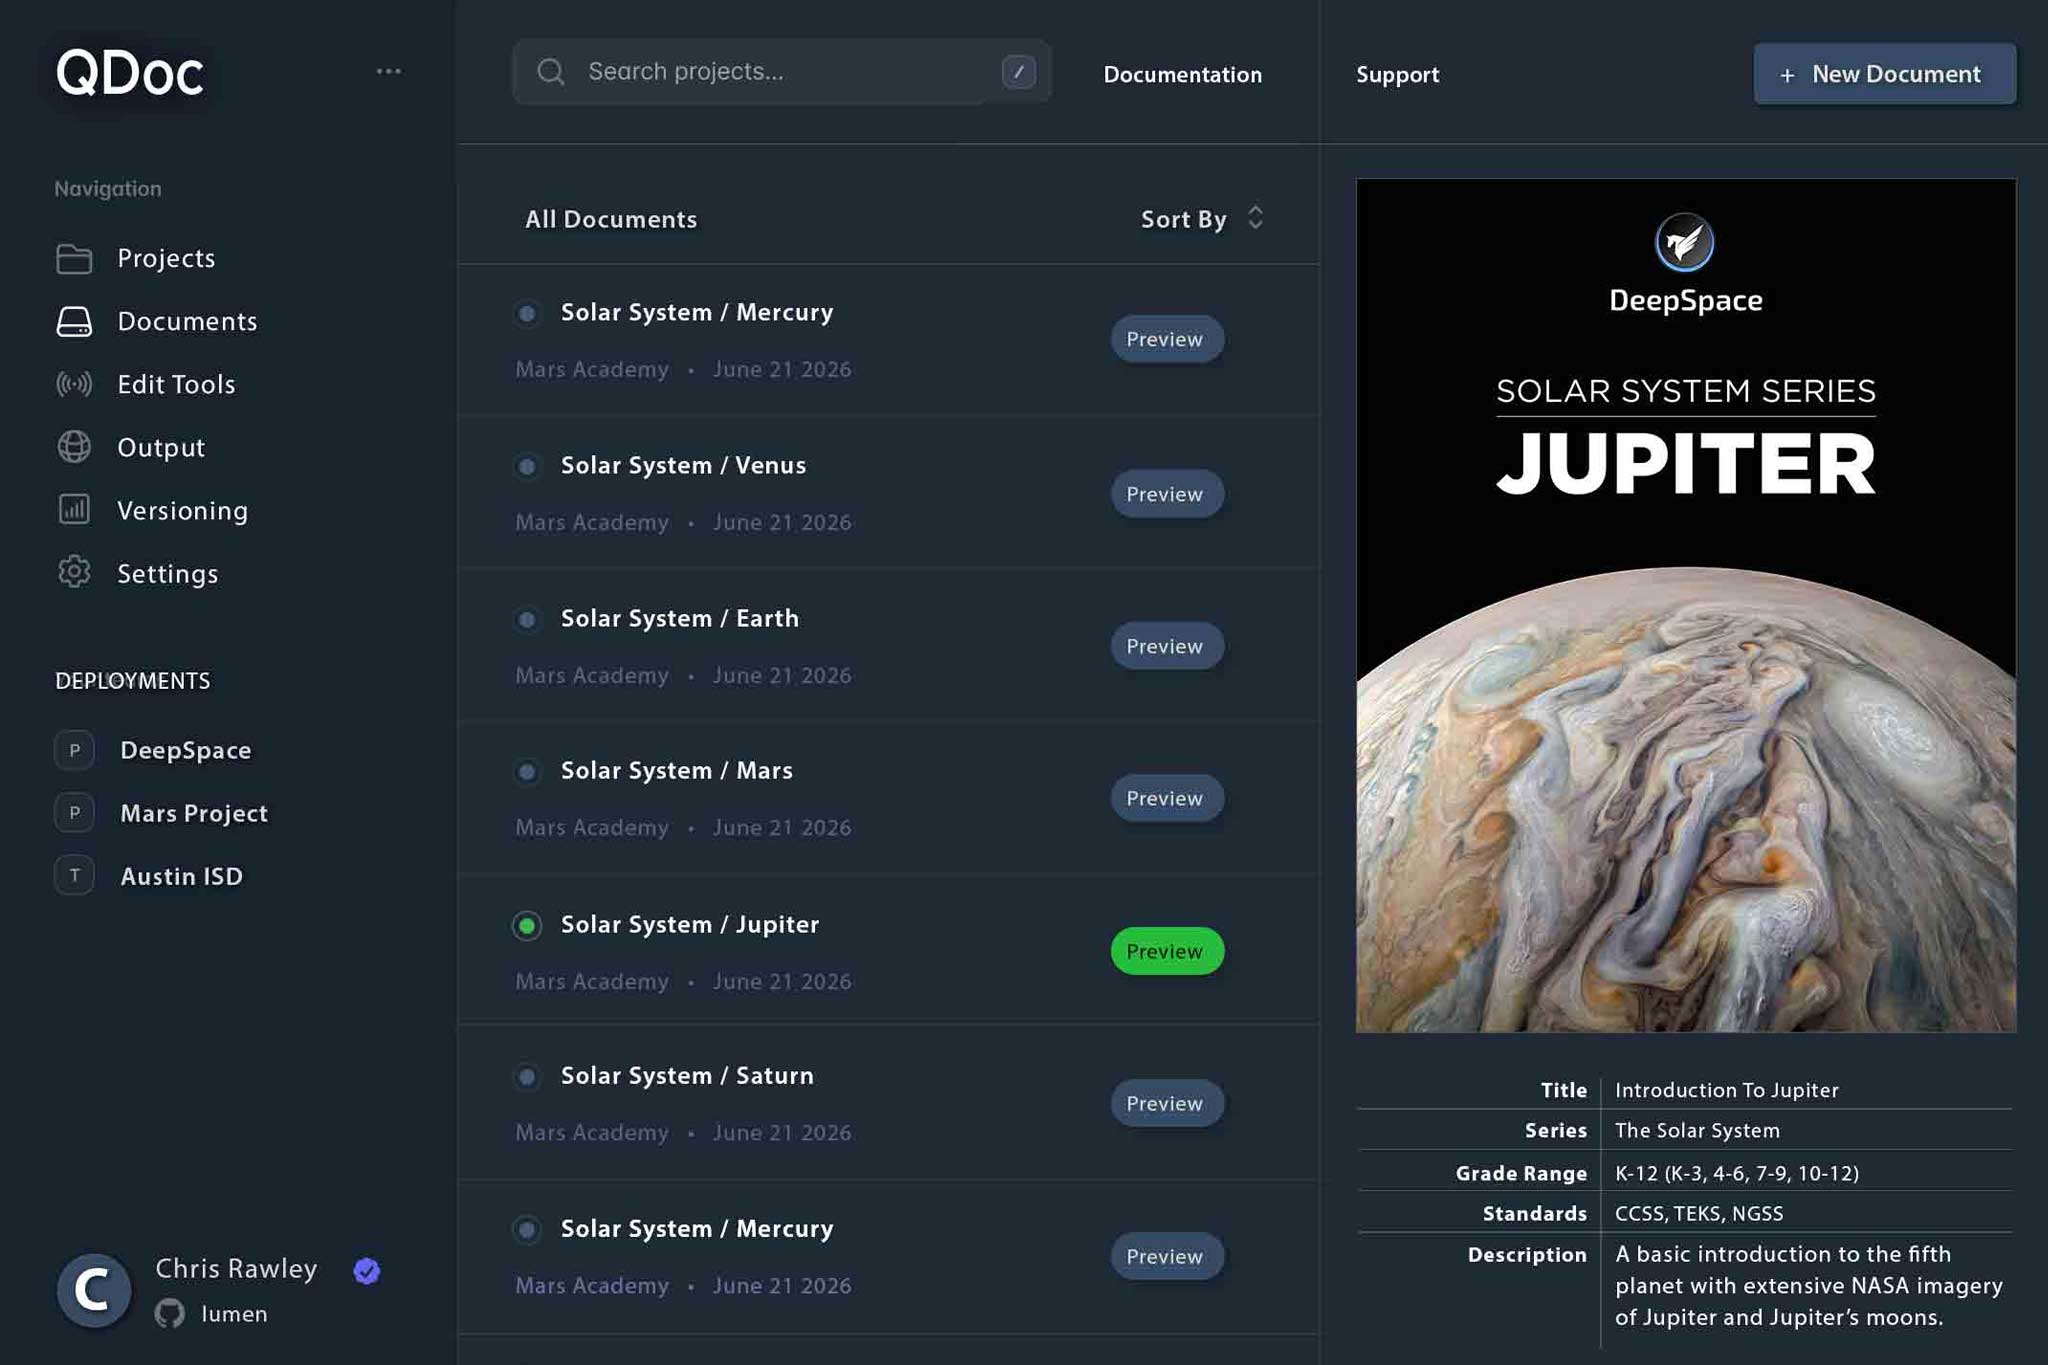The width and height of the screenshot is (2048, 1365).
Task: Click the Solar System / Saturn title
Action: (x=687, y=1075)
